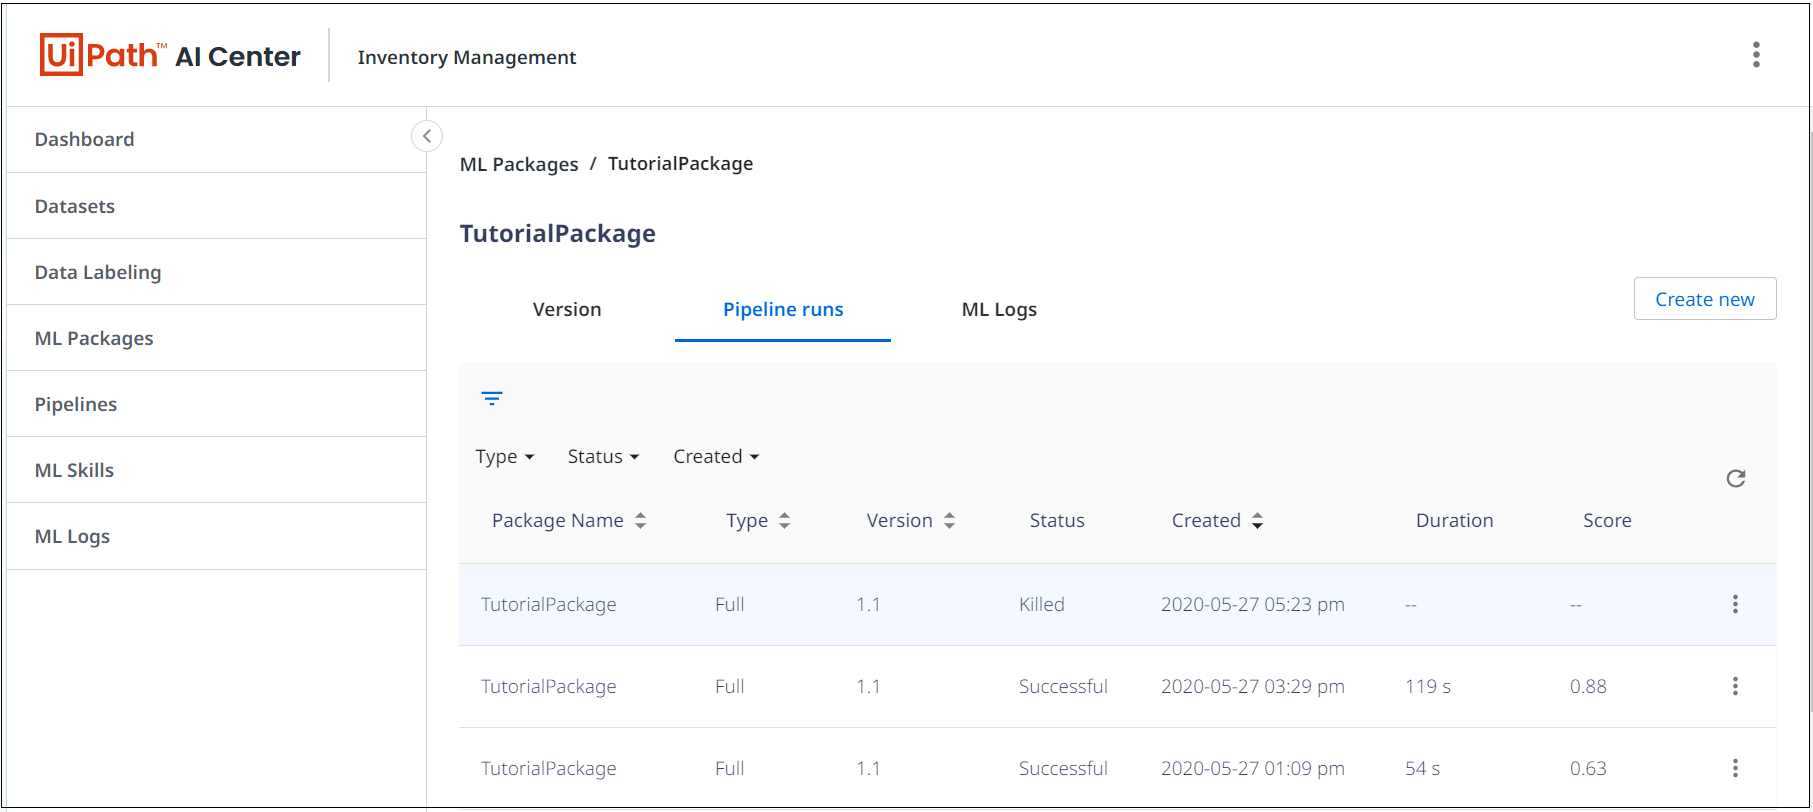Click the TutorialPackage page heading
Viewport: 1813px width, 812px height.
tap(558, 233)
